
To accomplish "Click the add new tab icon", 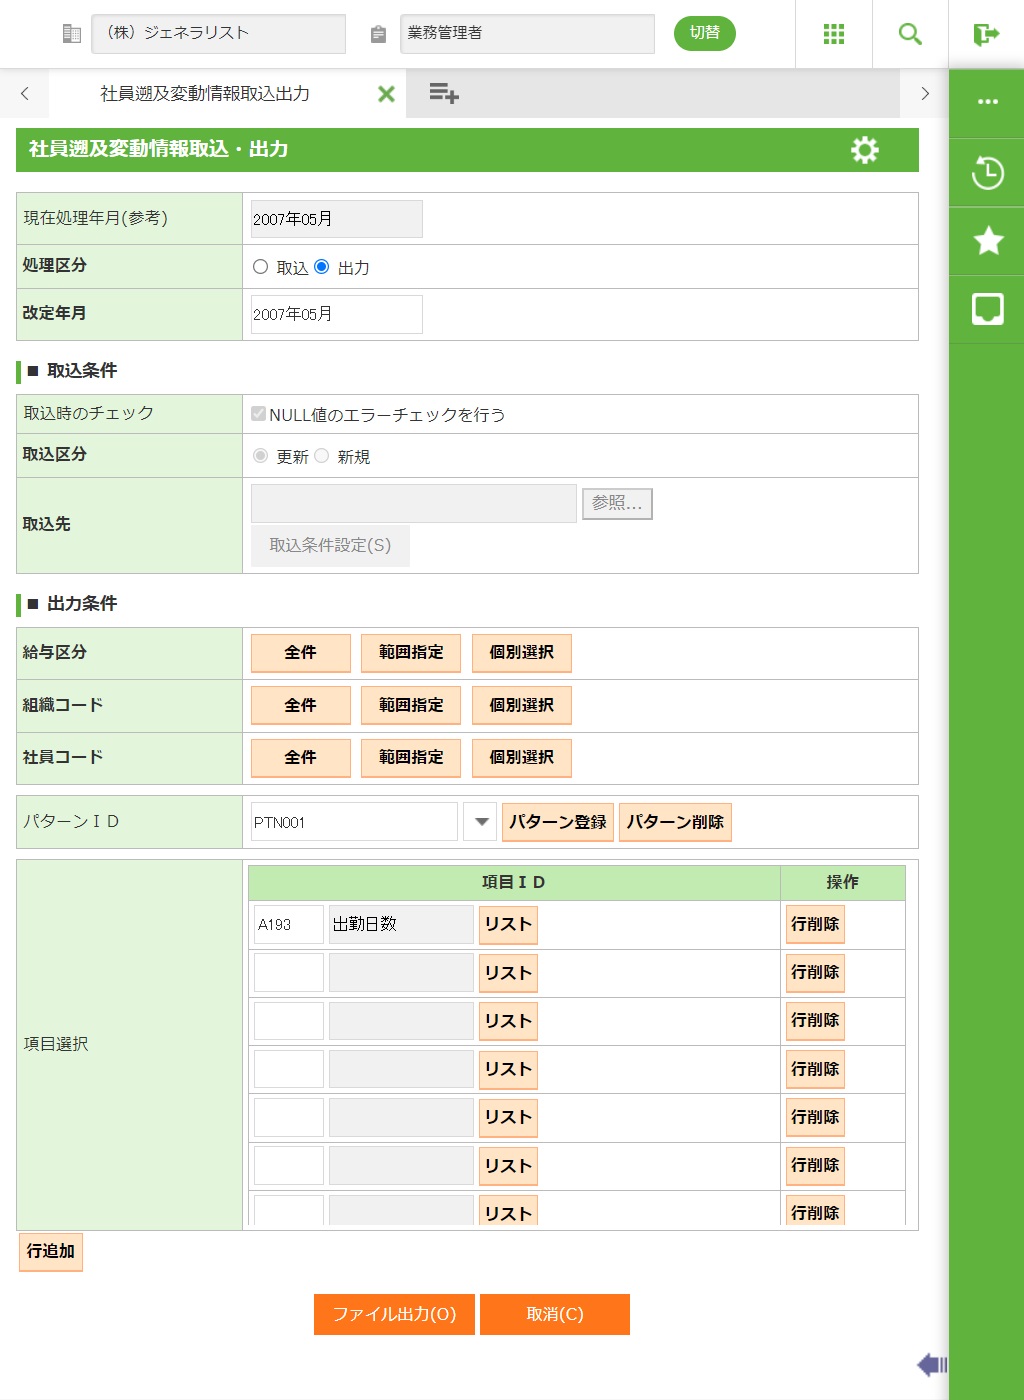I will point(443,94).
